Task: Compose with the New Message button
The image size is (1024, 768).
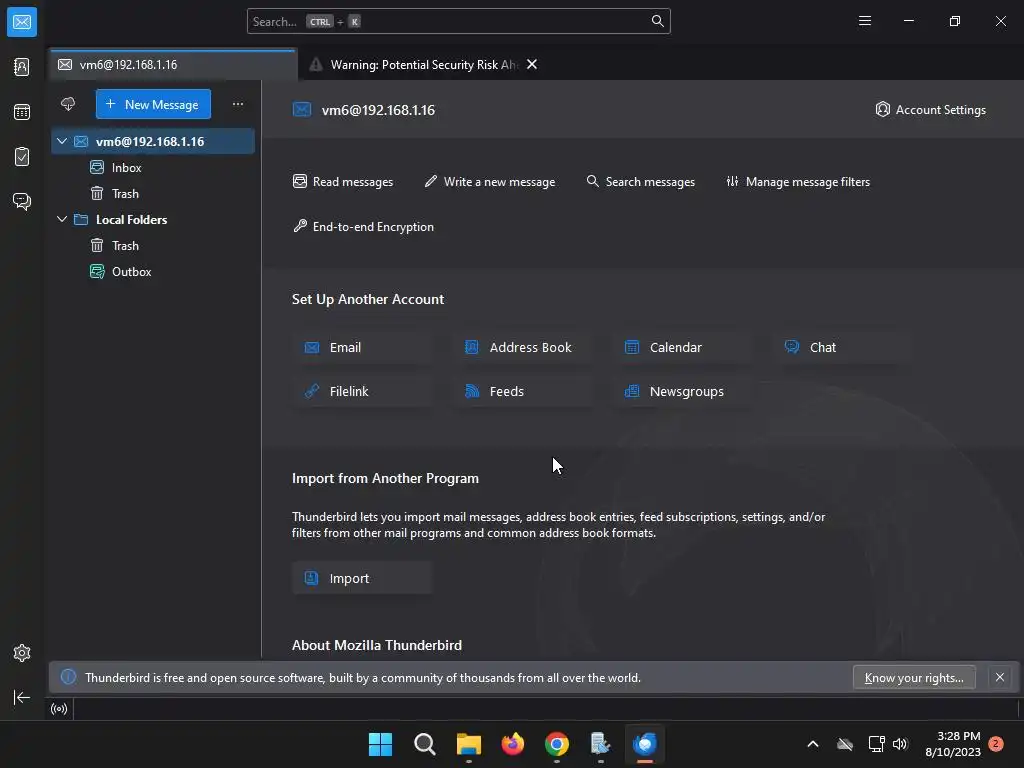Action: pyautogui.click(x=153, y=104)
